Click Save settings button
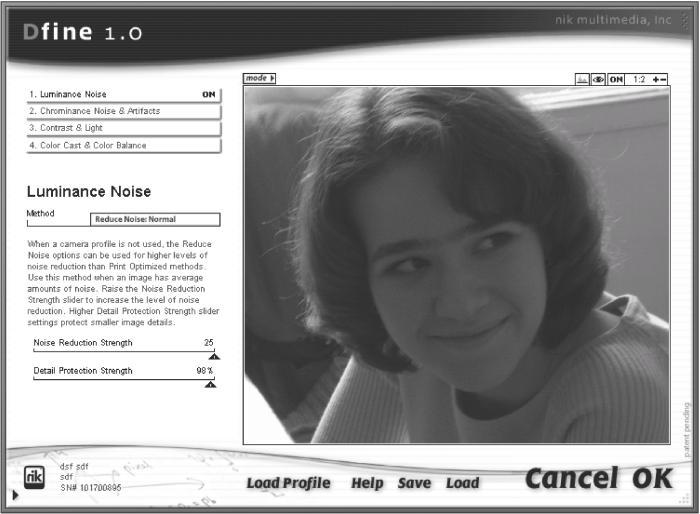 [414, 483]
